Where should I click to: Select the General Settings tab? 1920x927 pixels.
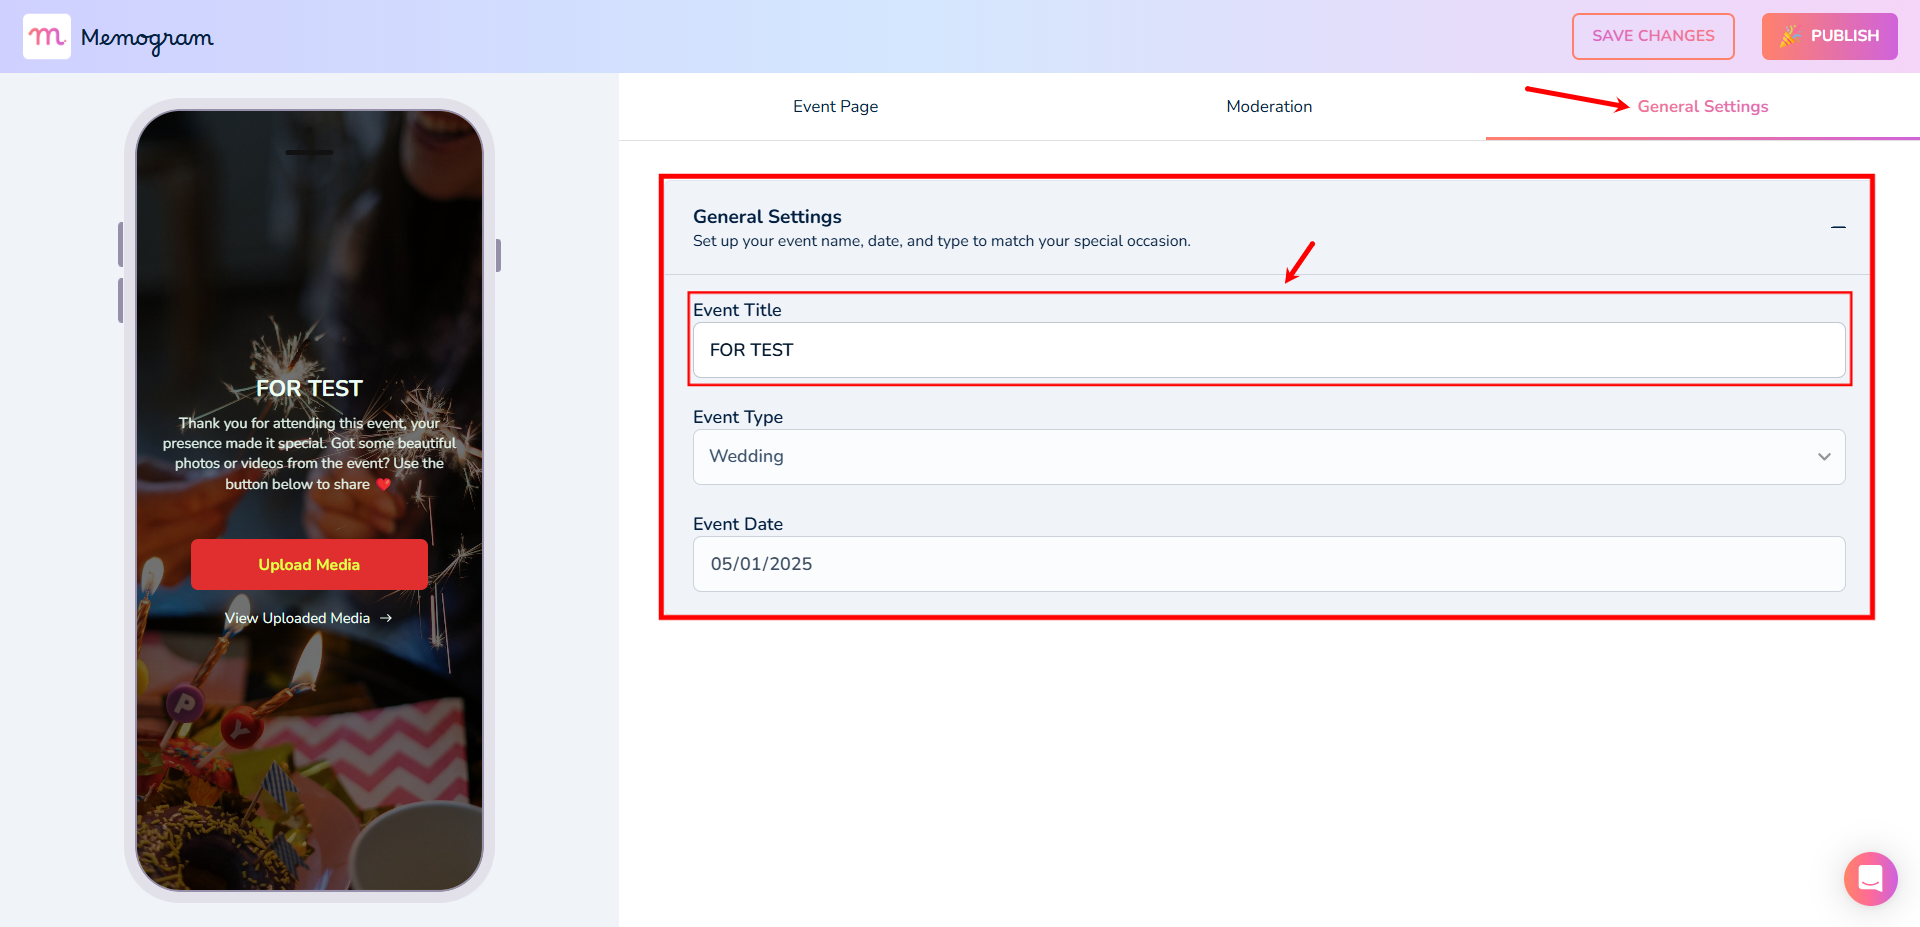1702,107
